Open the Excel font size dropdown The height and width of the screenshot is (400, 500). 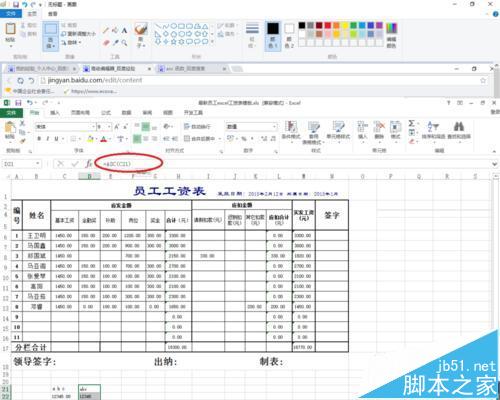click(109, 127)
